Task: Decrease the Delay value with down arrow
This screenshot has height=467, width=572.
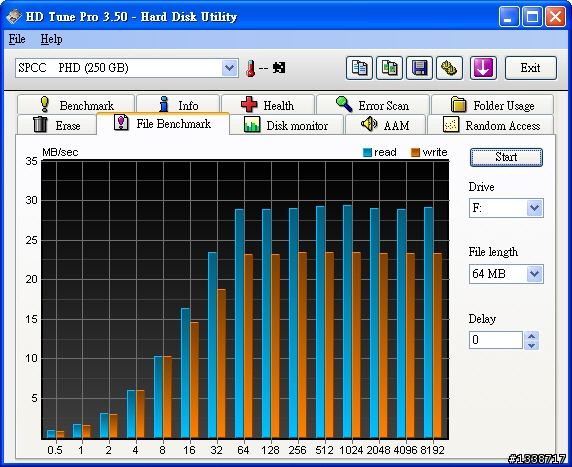Action: (x=532, y=345)
